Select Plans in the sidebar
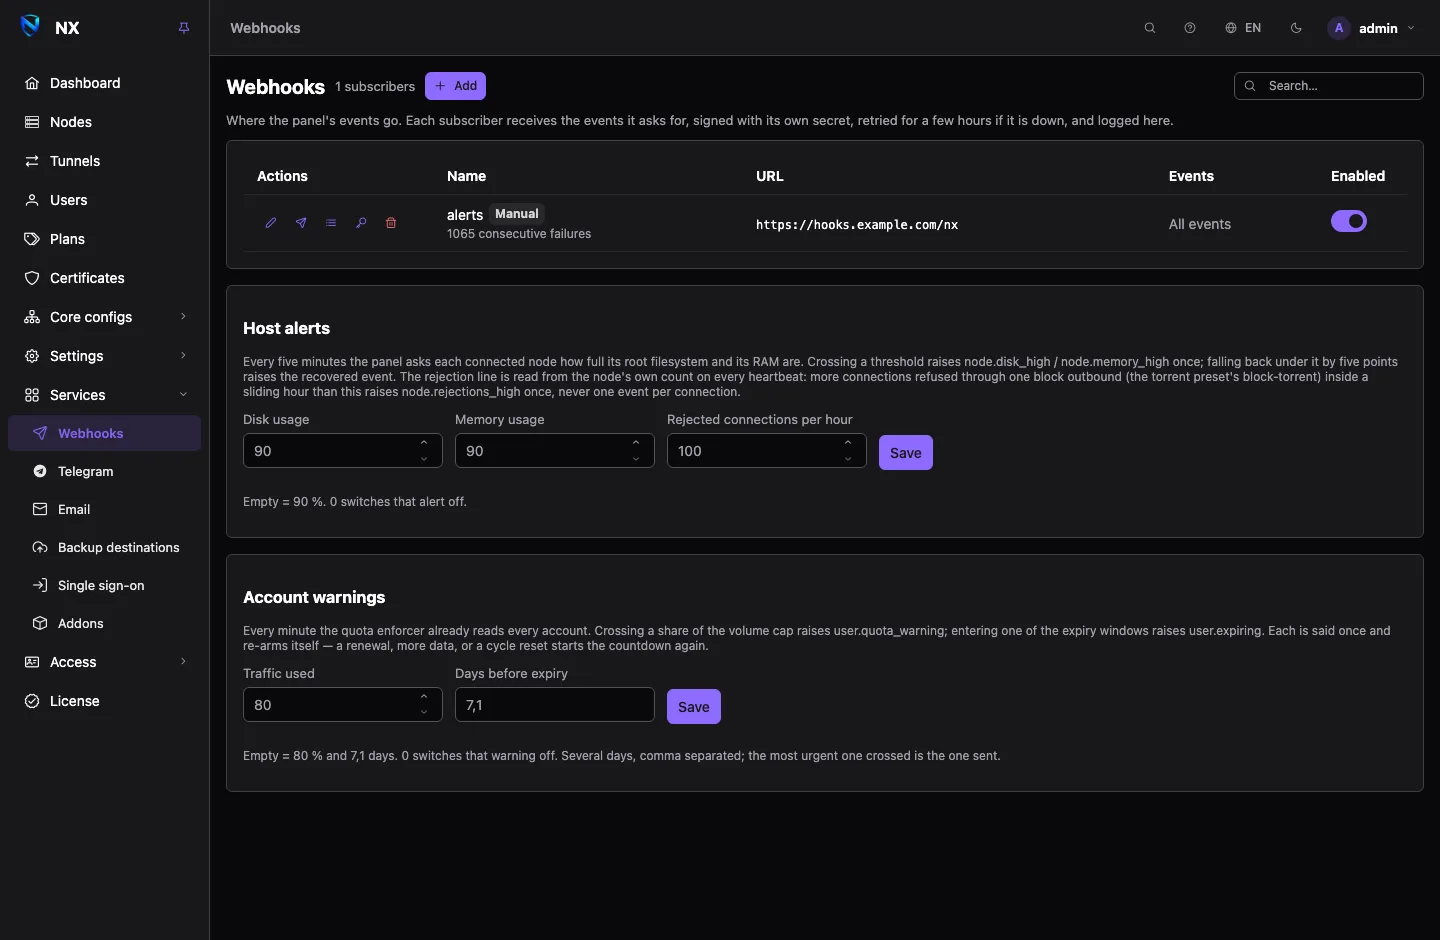This screenshot has width=1440, height=940. tap(105, 239)
